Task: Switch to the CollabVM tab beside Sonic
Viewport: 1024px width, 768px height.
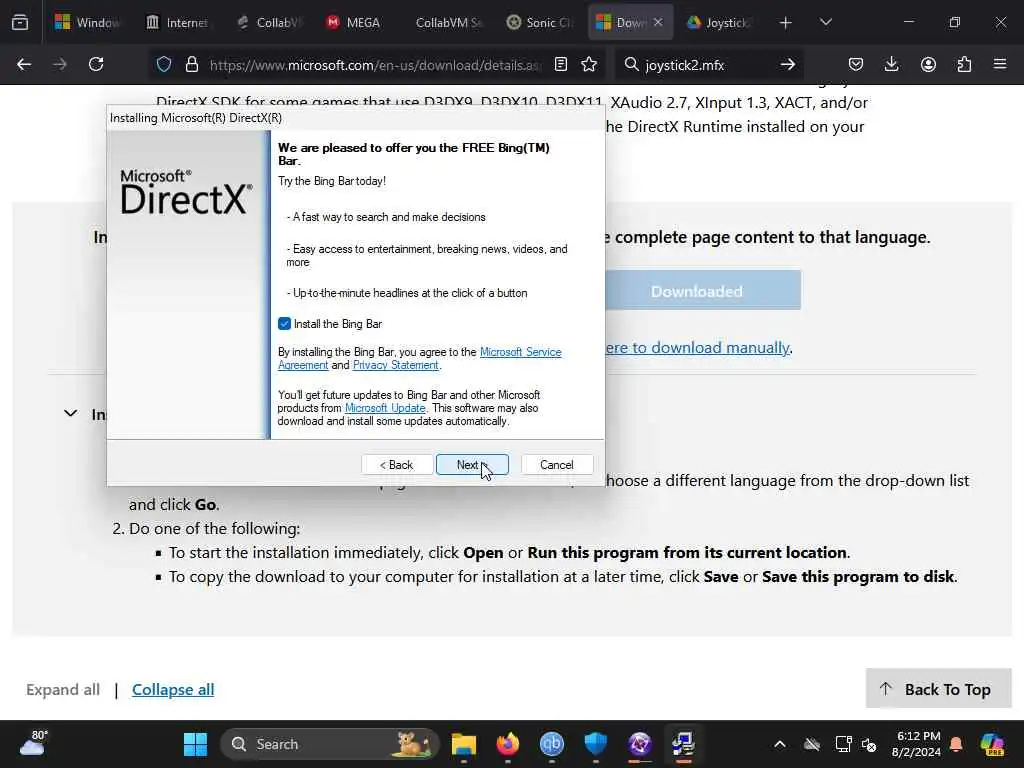Action: point(448,22)
